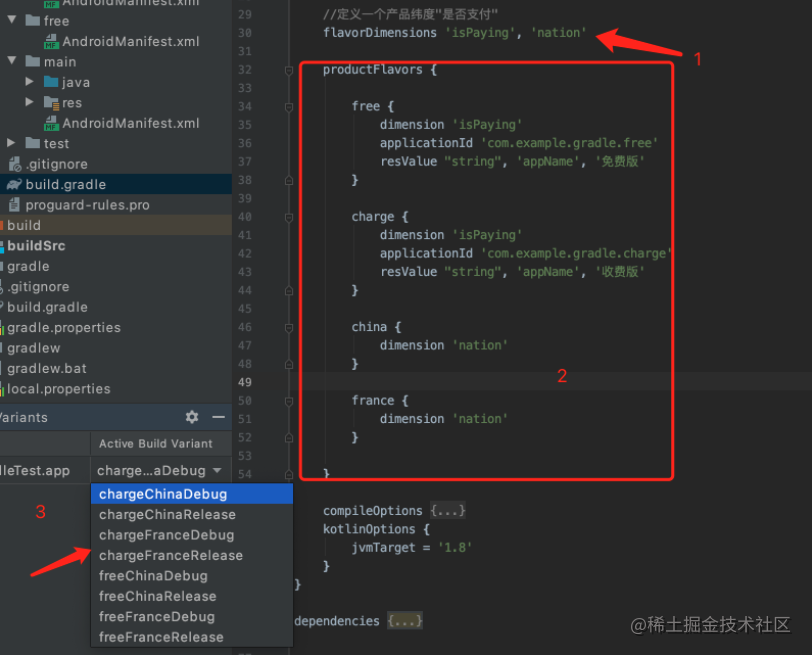Select the res resources folder icon
The height and width of the screenshot is (655, 812).
(51, 103)
